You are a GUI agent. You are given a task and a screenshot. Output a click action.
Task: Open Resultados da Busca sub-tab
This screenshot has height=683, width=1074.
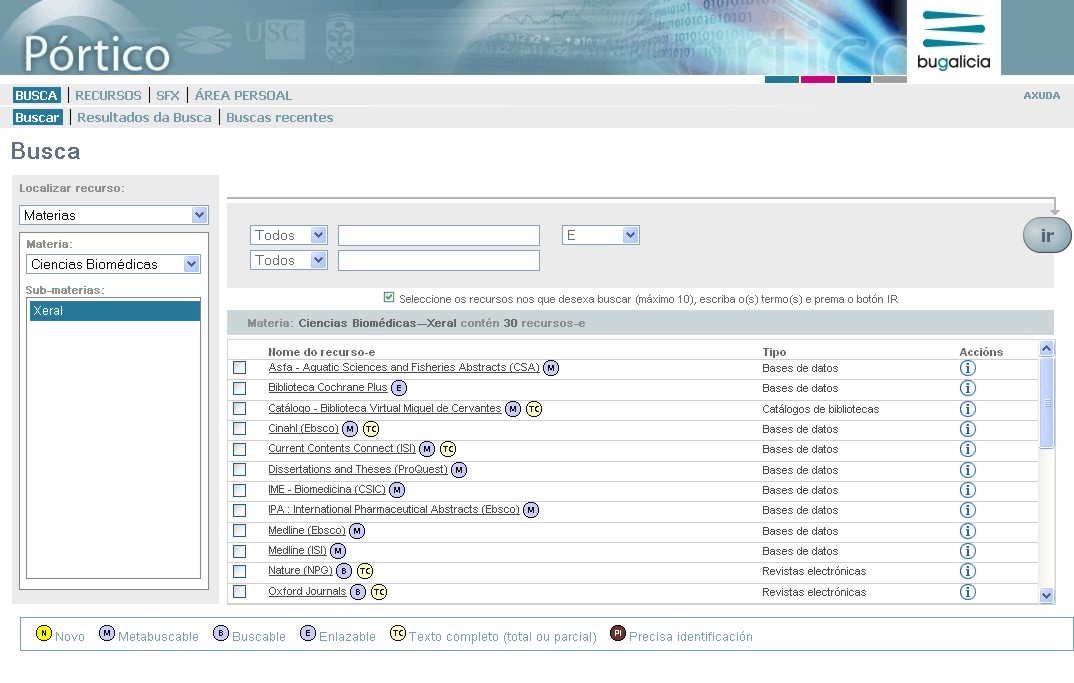point(144,117)
